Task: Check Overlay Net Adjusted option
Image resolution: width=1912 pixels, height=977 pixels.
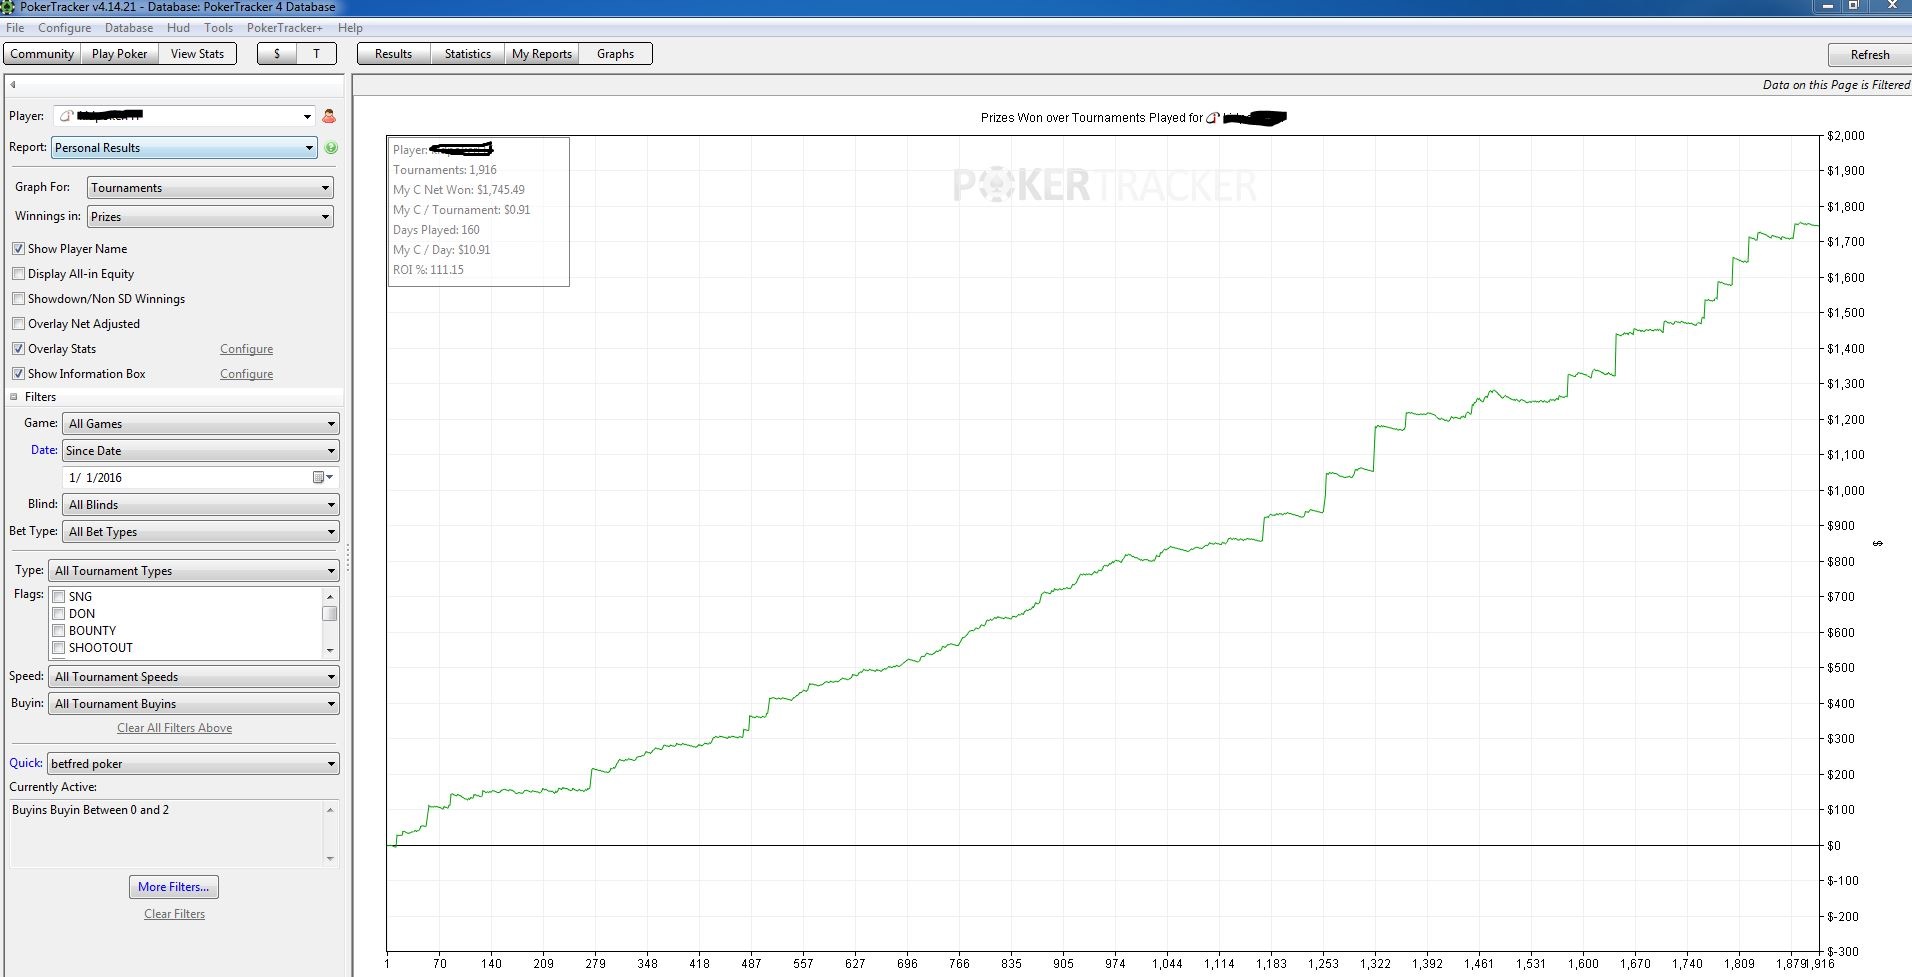Action: [x=18, y=324]
